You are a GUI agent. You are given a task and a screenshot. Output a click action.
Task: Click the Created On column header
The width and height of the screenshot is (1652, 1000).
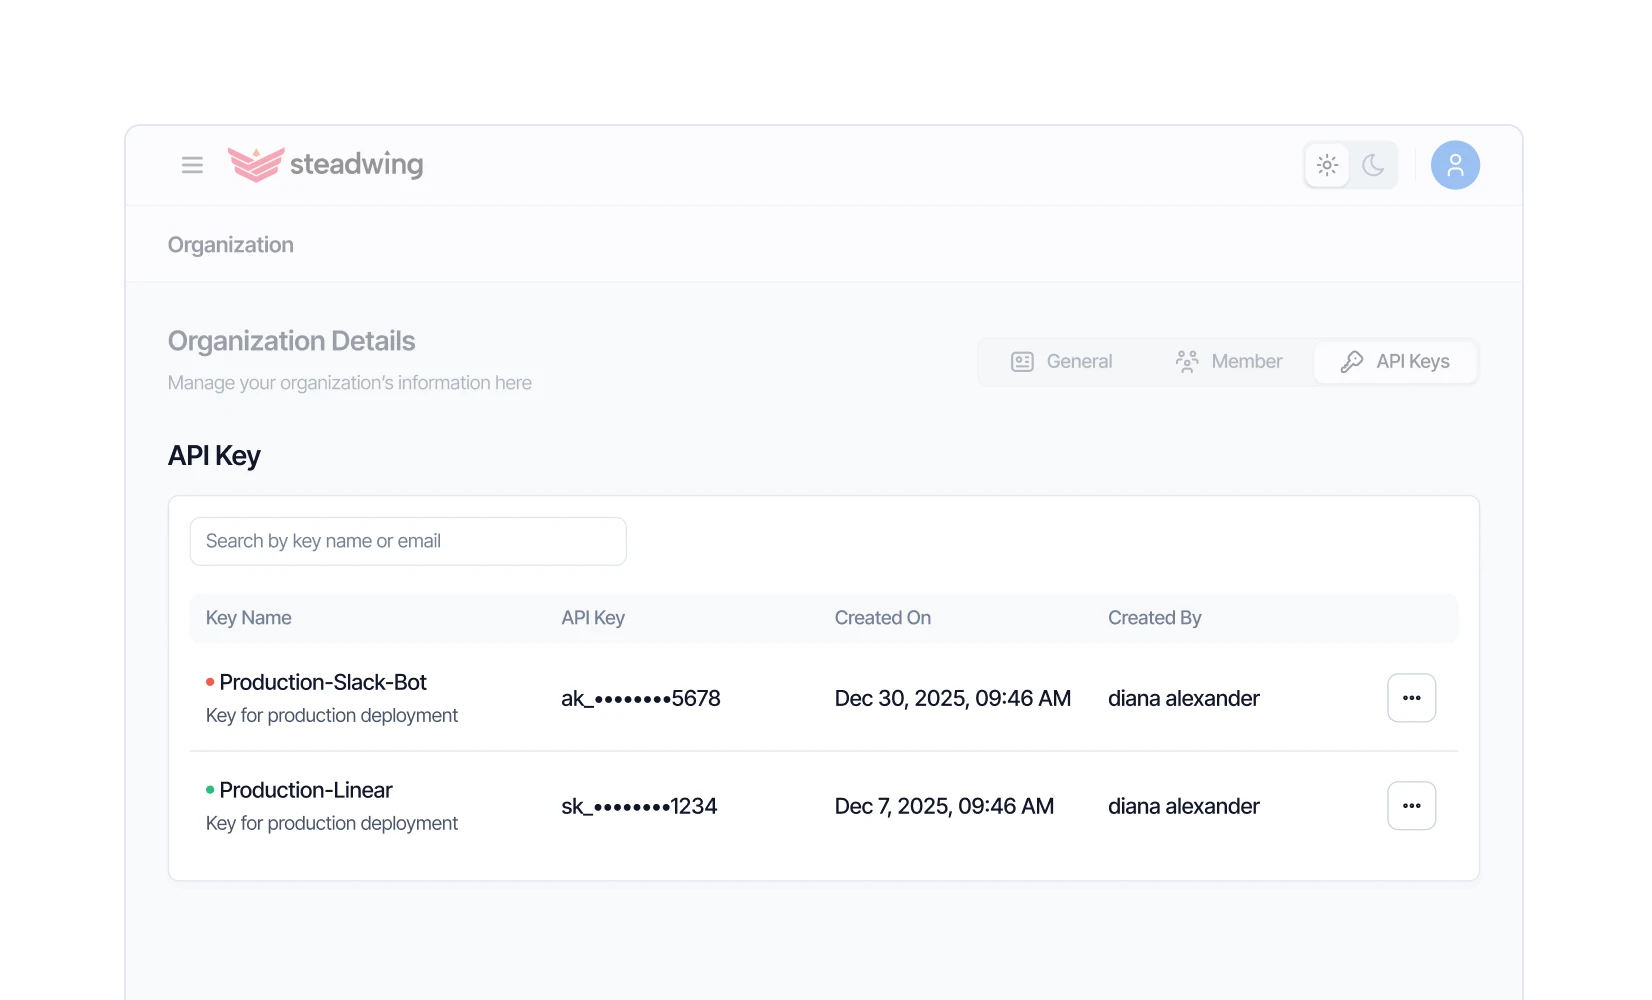pyautogui.click(x=883, y=618)
